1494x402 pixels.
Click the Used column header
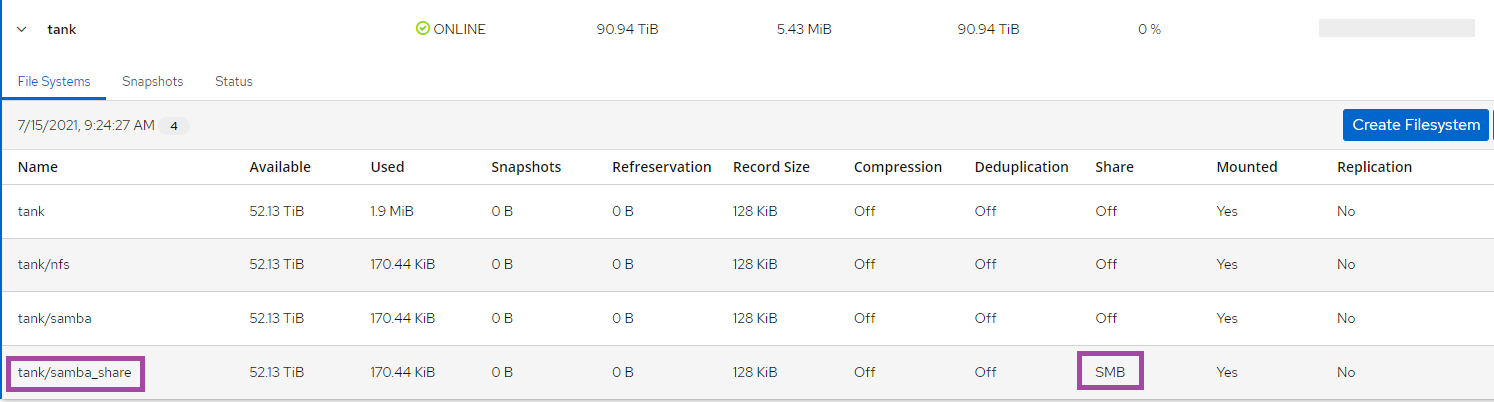tap(387, 167)
